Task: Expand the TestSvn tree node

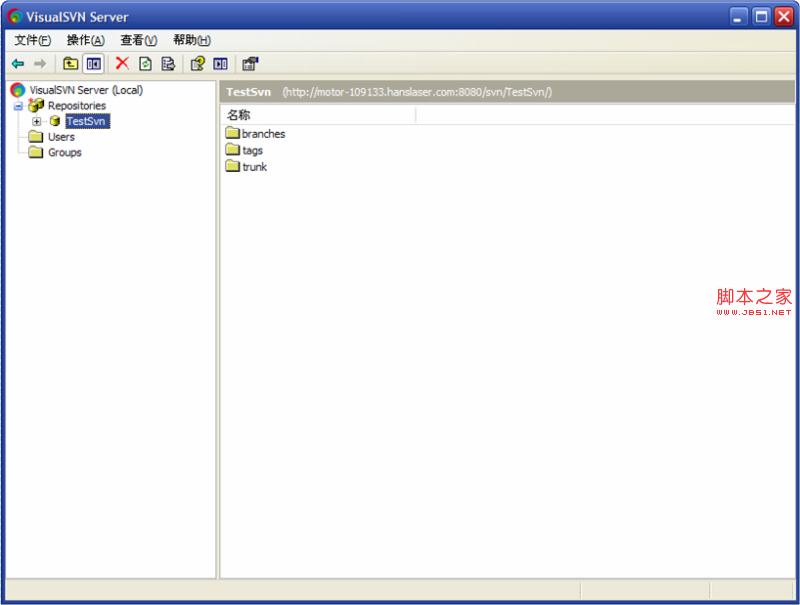Action: coord(37,121)
